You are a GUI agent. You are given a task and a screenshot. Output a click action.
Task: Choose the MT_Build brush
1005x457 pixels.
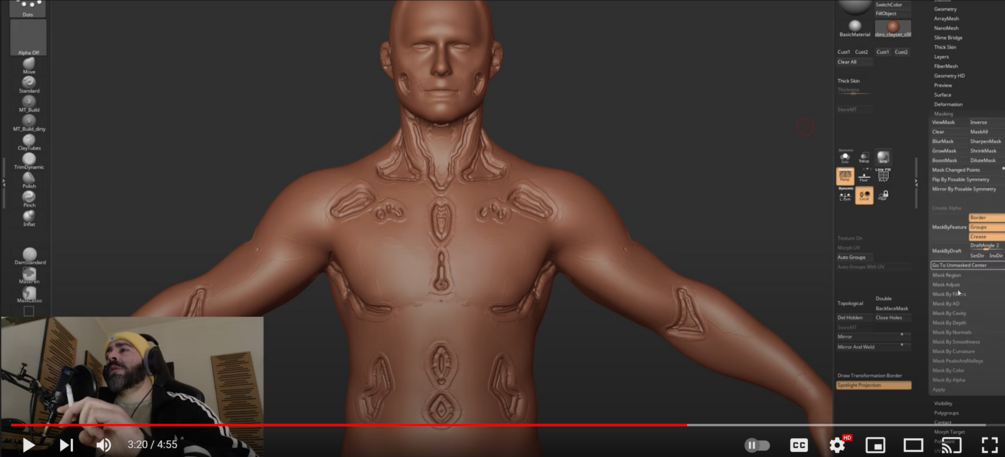(x=29, y=104)
